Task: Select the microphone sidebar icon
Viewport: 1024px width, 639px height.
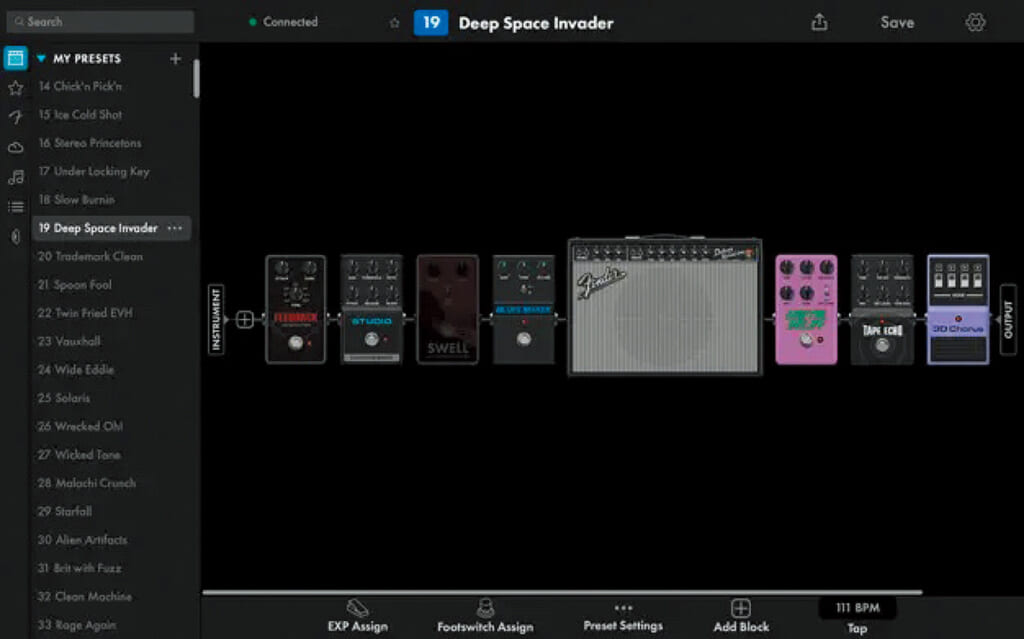Action: [14, 236]
